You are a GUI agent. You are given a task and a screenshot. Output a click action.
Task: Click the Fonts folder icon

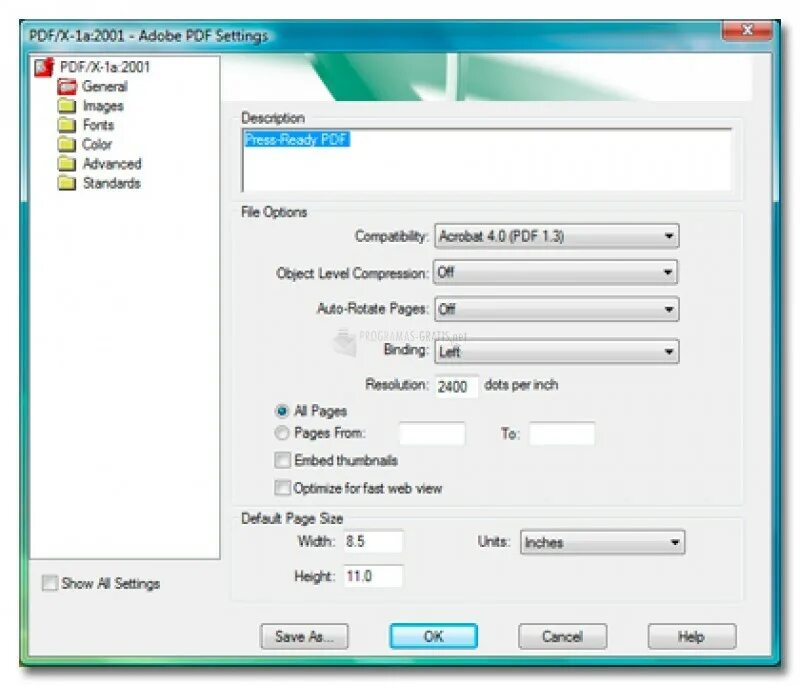click(x=67, y=125)
